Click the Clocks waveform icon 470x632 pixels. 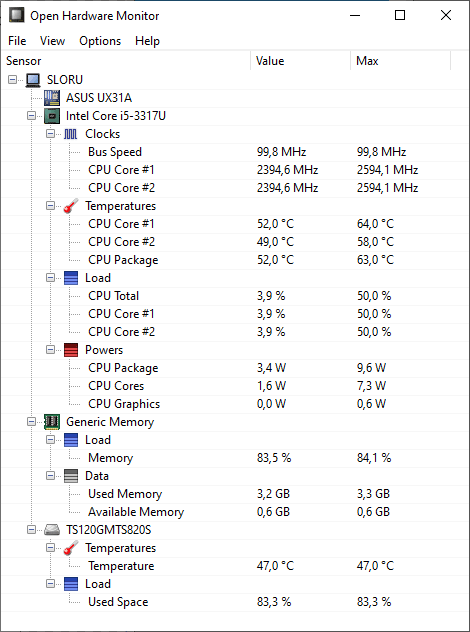coord(71,134)
